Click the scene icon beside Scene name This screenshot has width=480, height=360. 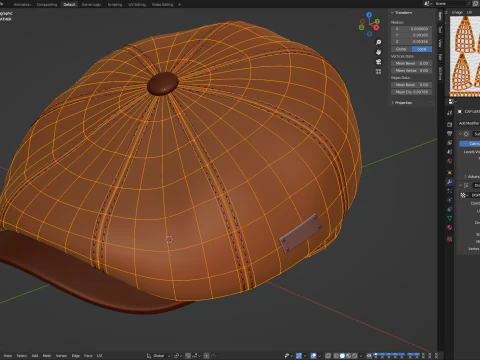point(427,3)
